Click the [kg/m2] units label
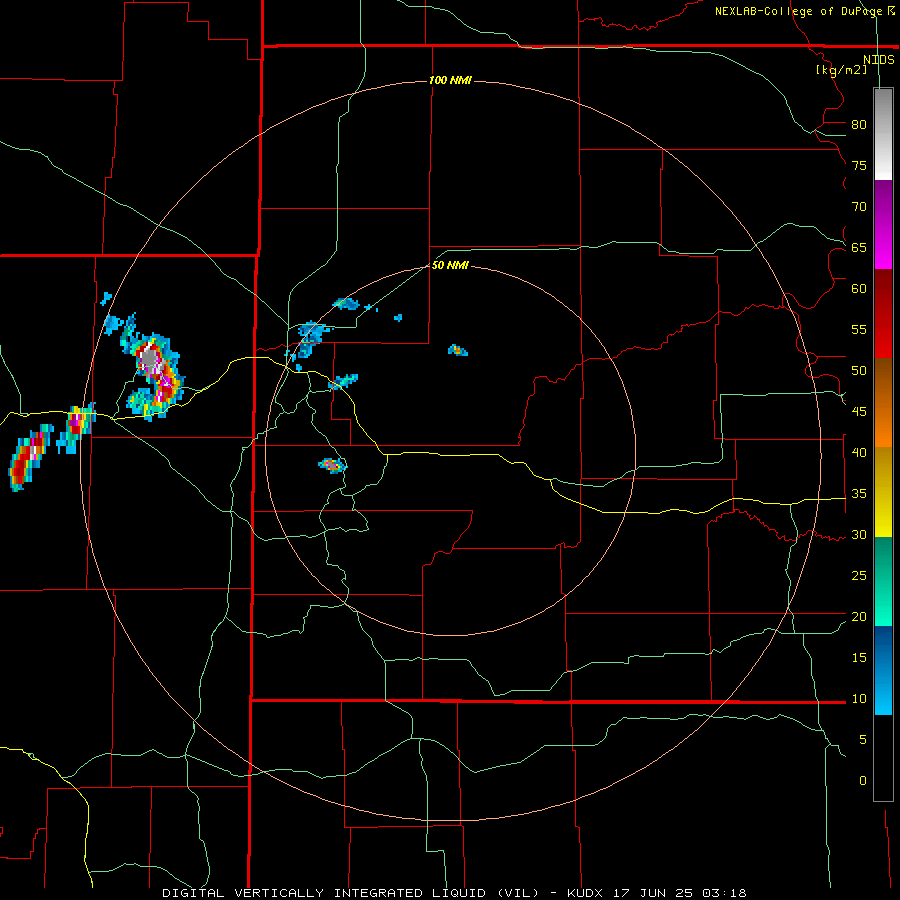Image resolution: width=900 pixels, height=900 pixels. pyautogui.click(x=841, y=70)
